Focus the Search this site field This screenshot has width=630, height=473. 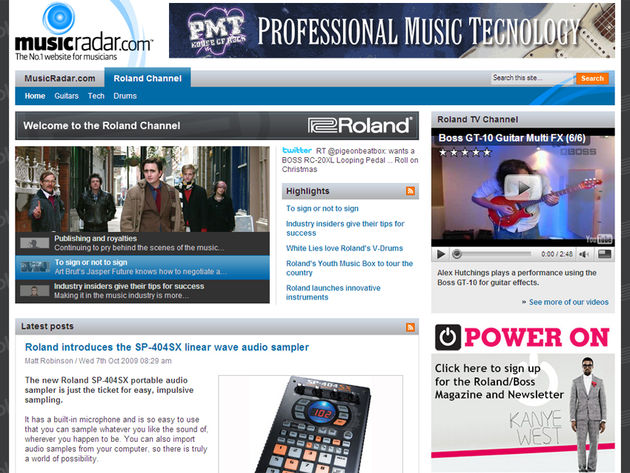pyautogui.click(x=532, y=78)
